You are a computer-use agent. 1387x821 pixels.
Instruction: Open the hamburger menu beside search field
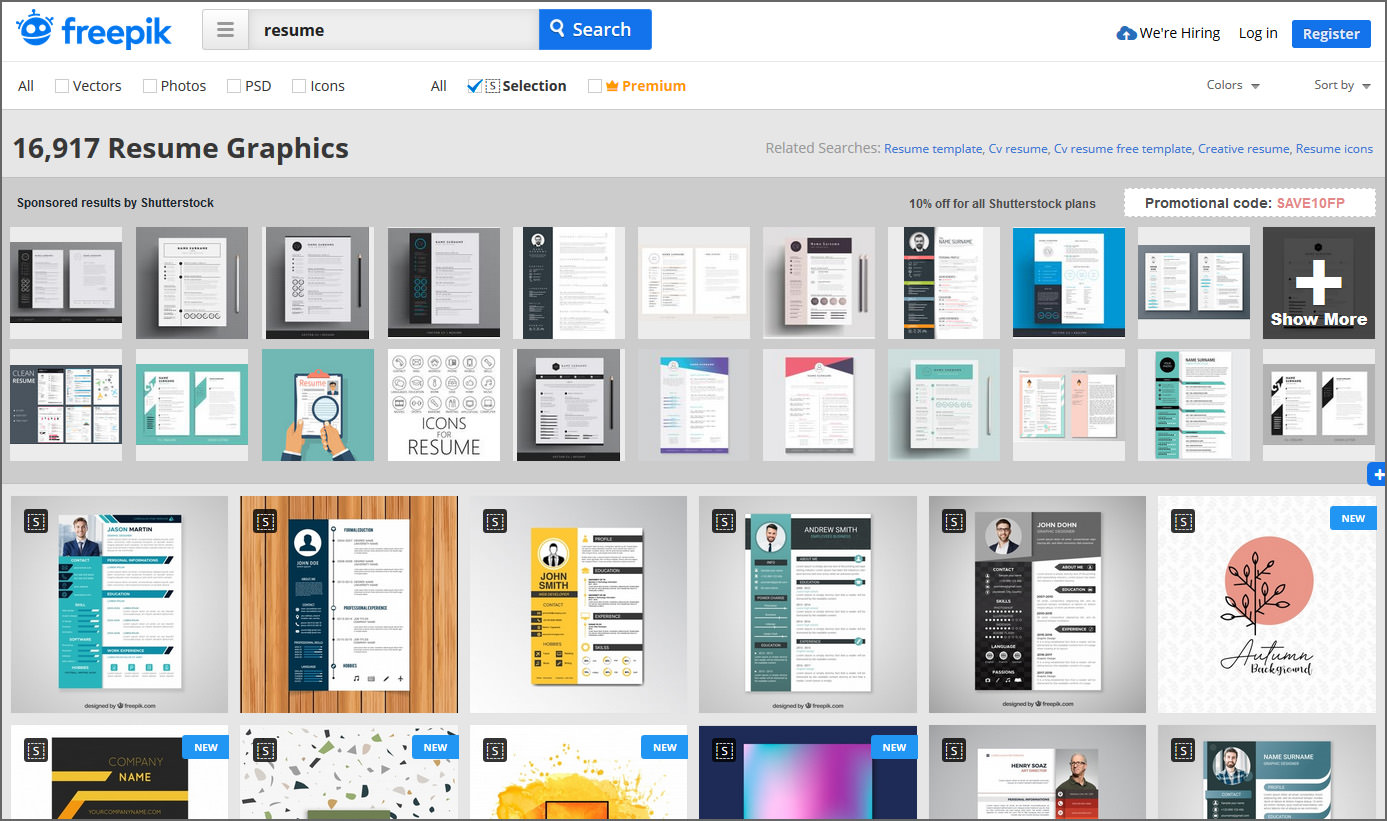[x=225, y=30]
